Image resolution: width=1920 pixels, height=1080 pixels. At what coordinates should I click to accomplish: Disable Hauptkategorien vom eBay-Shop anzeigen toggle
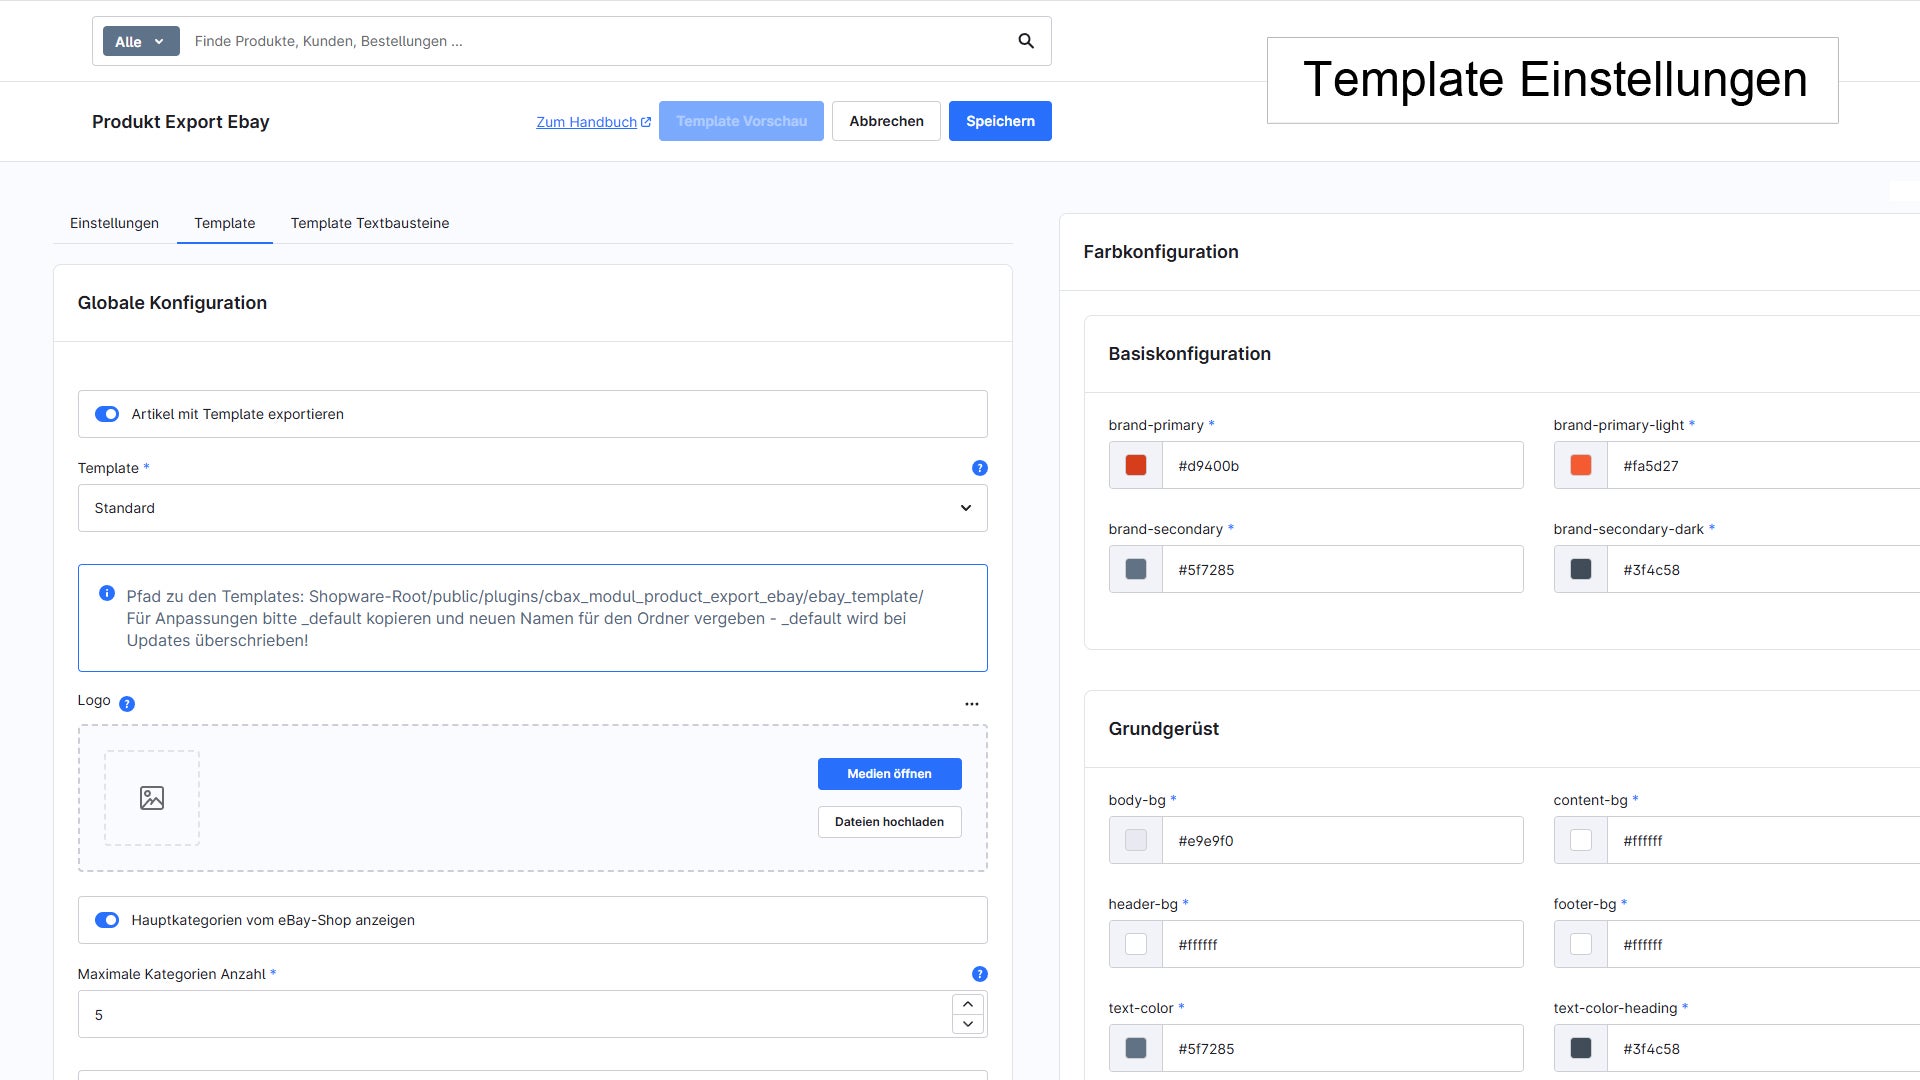click(107, 920)
